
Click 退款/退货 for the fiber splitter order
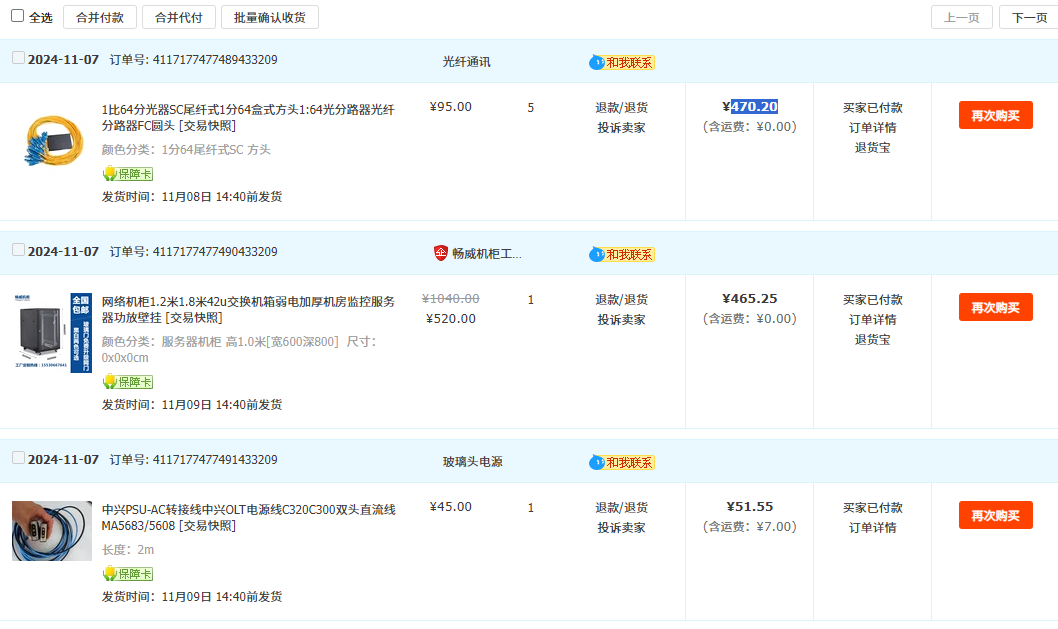[621, 108]
